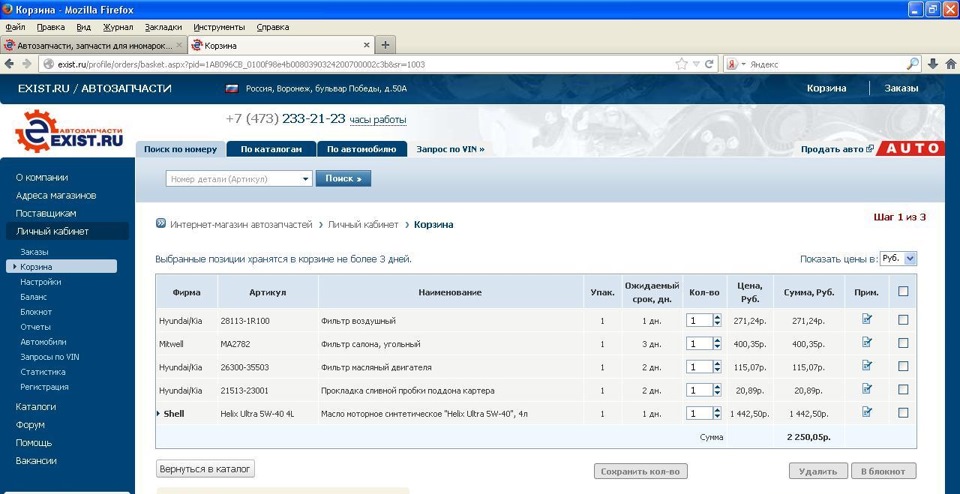Go to Firefox home page icon
The width and height of the screenshot is (960, 494).
point(951,64)
